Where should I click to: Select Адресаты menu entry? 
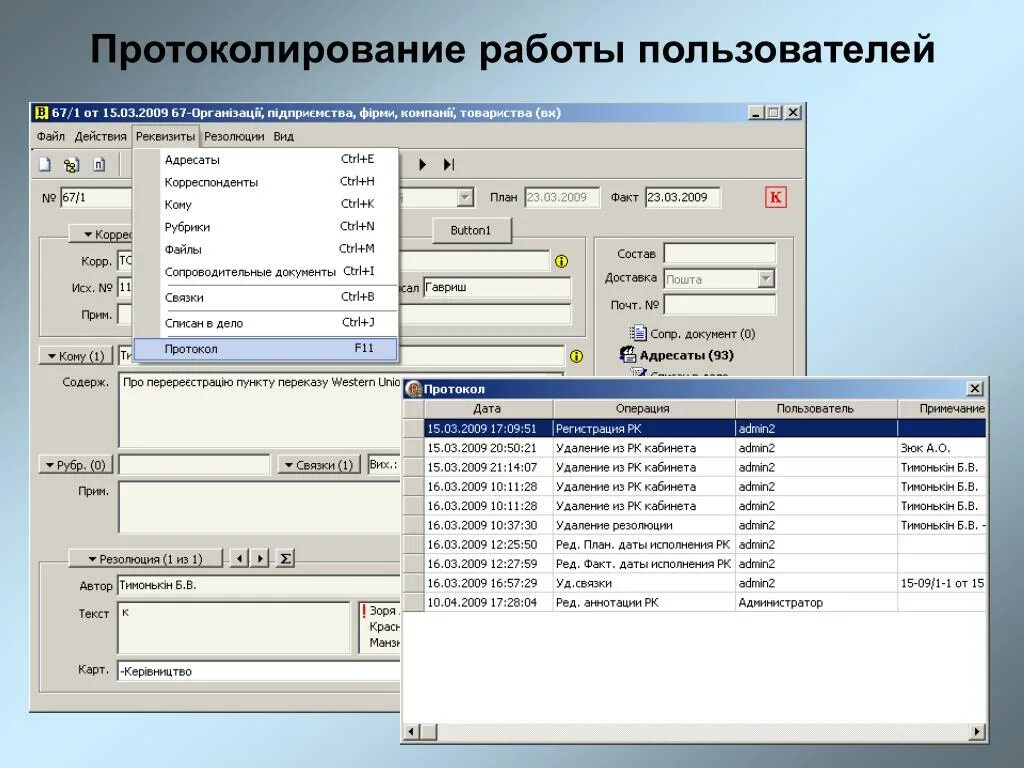click(265, 159)
